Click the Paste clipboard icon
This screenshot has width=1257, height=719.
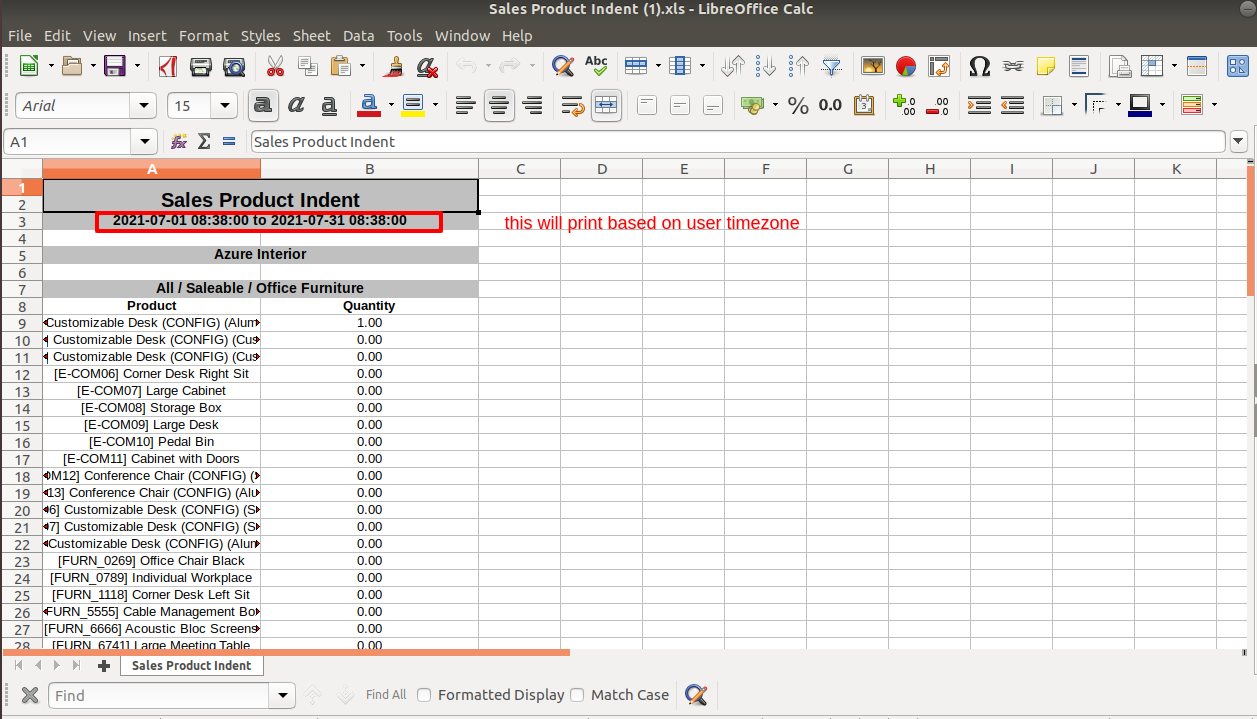click(341, 67)
